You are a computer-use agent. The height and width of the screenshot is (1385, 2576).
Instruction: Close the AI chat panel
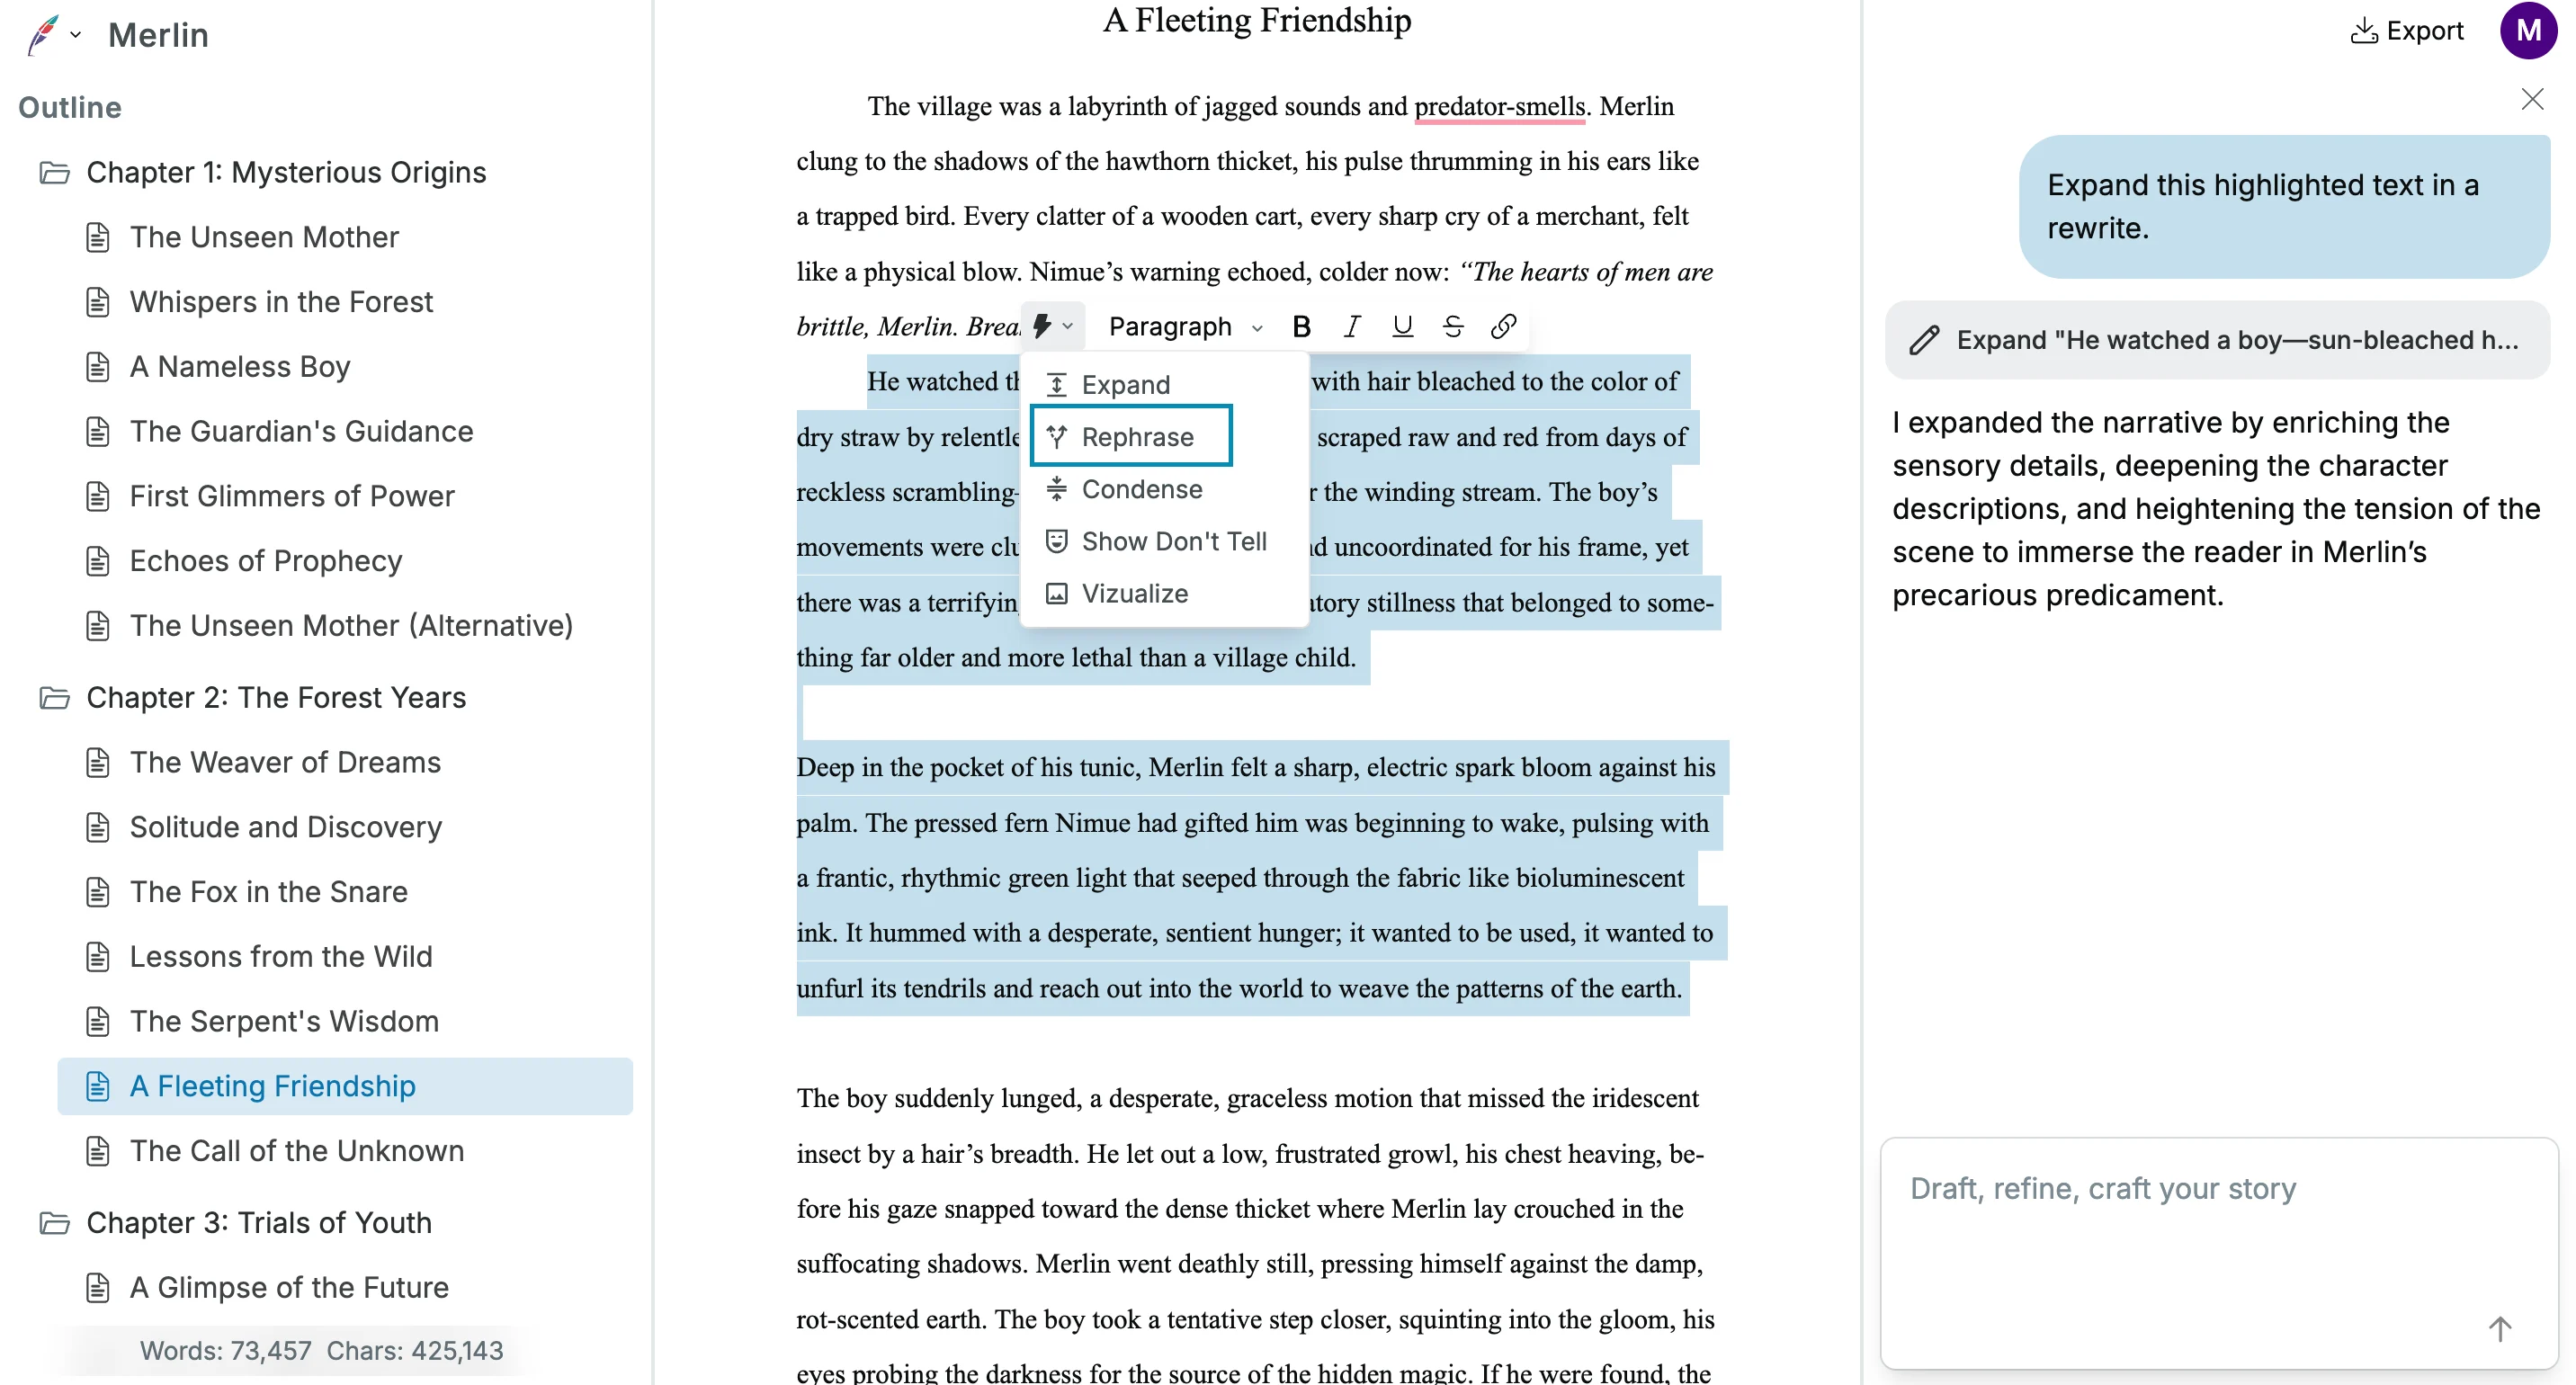[2532, 99]
